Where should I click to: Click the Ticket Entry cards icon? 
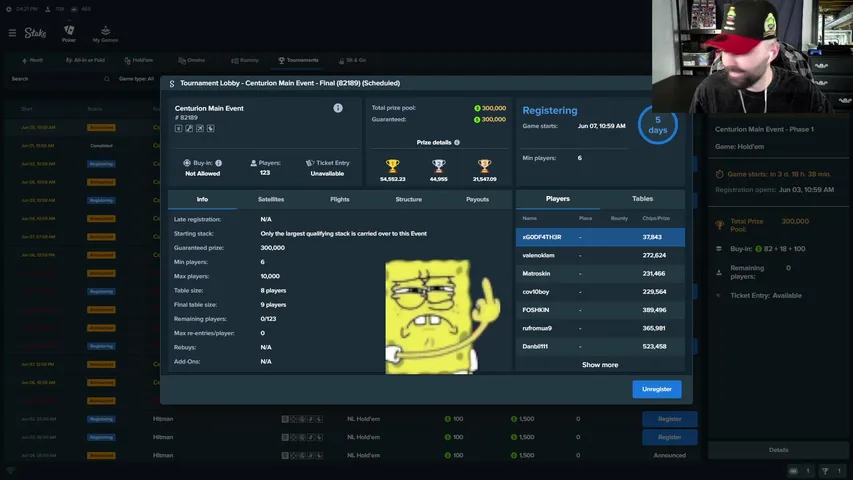(x=310, y=163)
